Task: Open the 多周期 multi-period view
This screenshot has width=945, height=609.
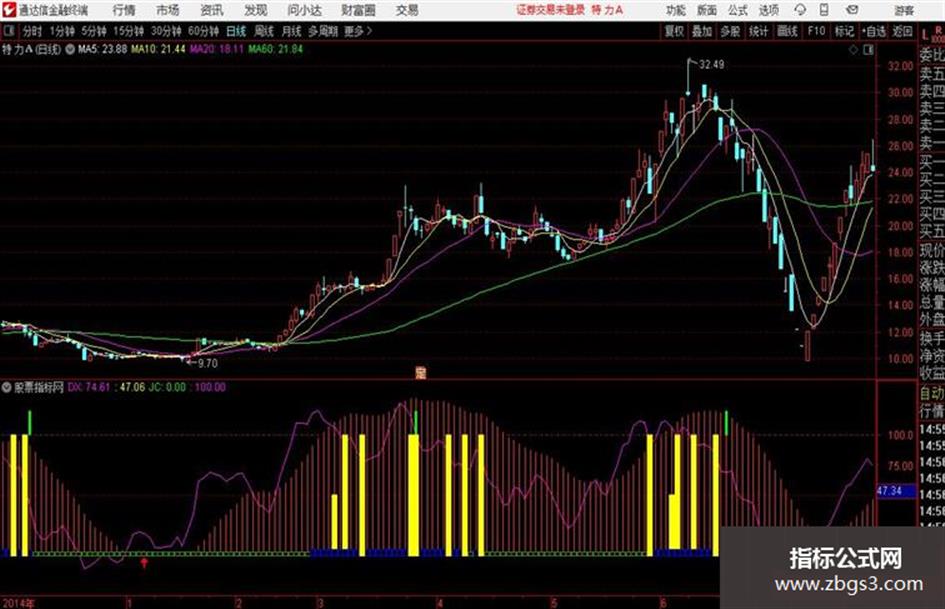Action: point(322,31)
